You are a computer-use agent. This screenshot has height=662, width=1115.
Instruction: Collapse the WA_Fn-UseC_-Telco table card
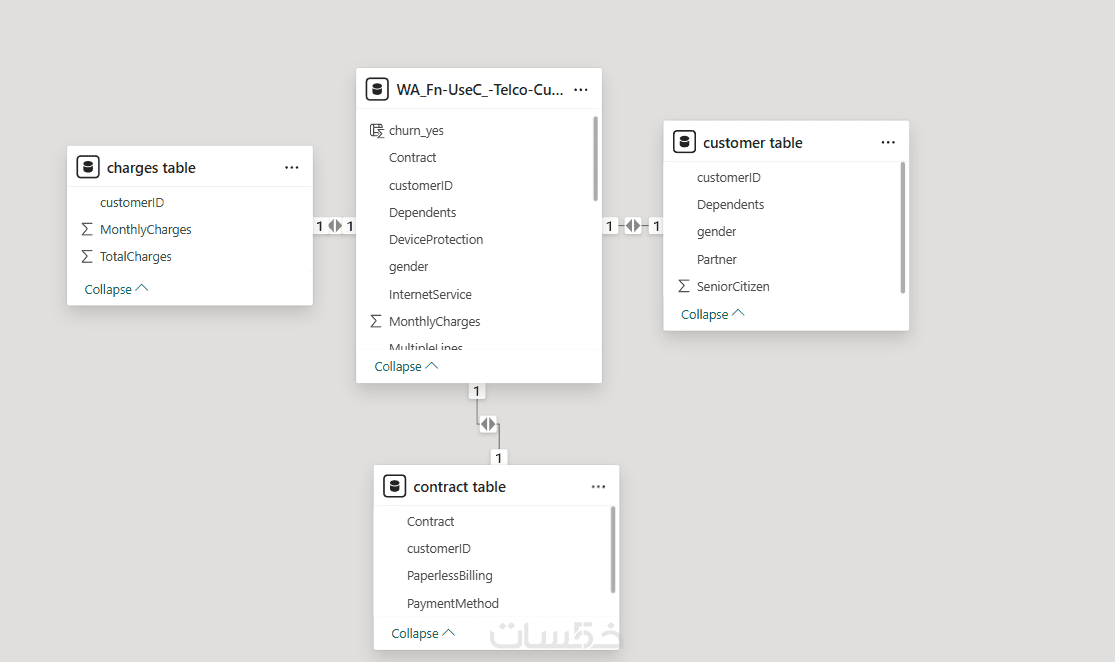(406, 366)
